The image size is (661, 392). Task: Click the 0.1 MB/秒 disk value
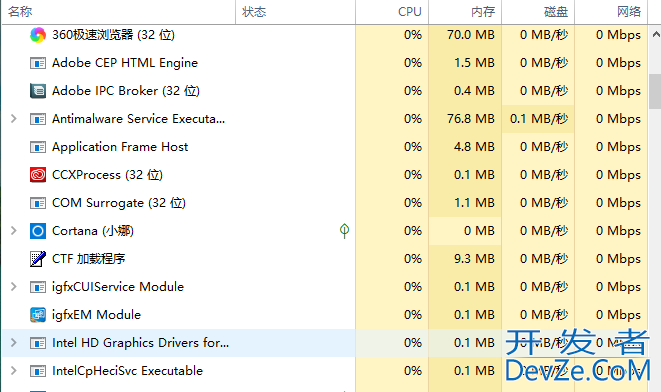[x=539, y=119]
